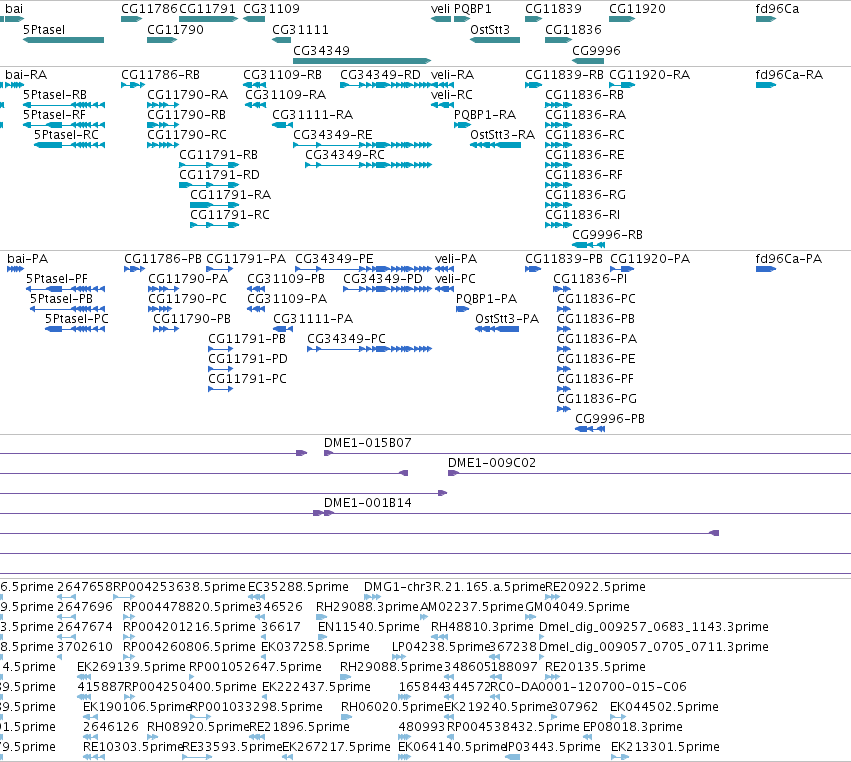851x762 pixels.
Task: Select the CG9996 gene bar
Action: [x=588, y=61]
